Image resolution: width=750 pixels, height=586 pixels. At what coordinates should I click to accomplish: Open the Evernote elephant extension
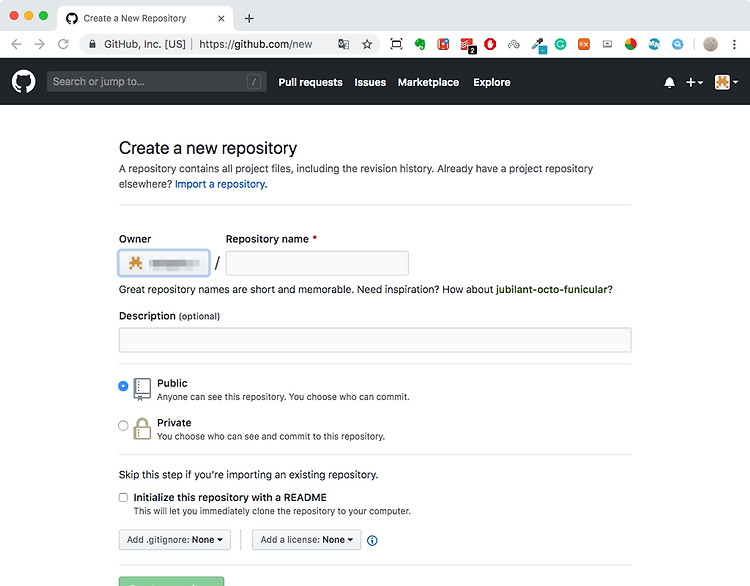click(420, 44)
